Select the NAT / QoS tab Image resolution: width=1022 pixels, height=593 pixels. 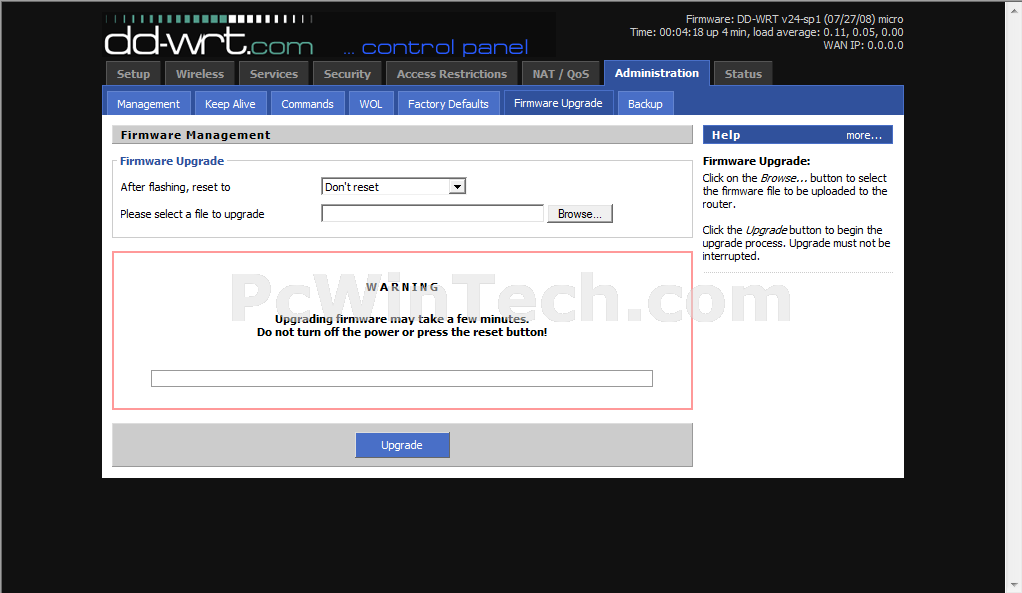point(561,74)
